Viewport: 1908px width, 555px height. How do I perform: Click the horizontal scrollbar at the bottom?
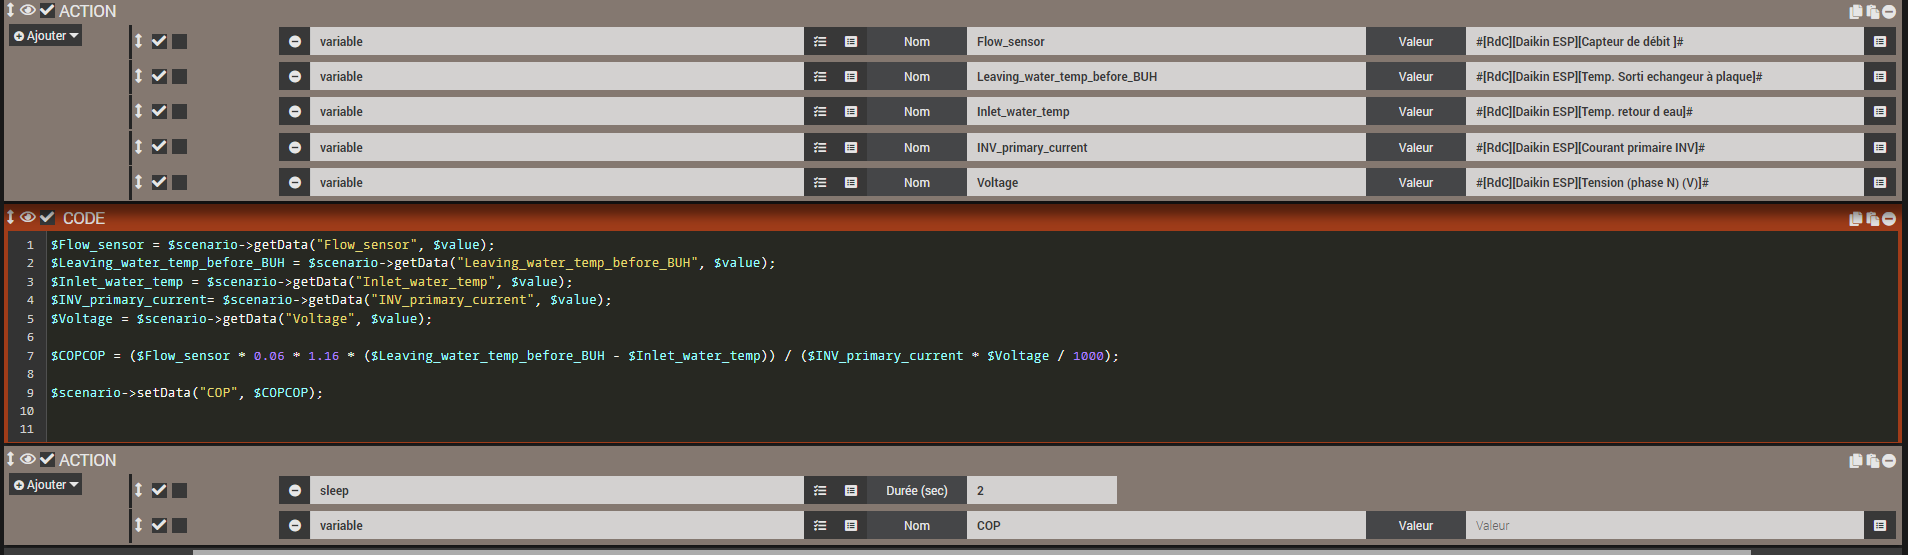[x=970, y=551]
